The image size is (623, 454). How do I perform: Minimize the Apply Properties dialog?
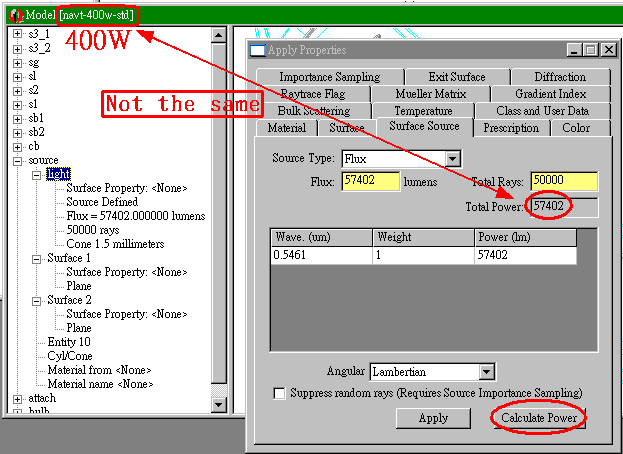[574, 50]
